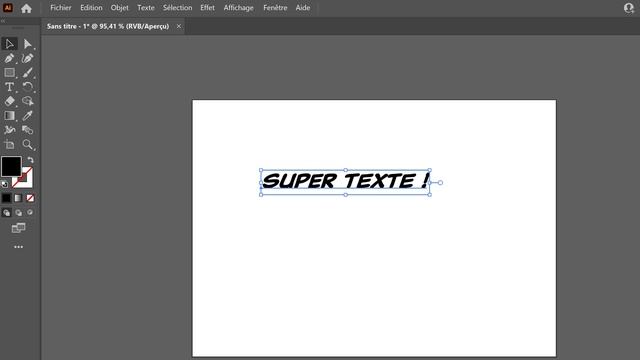Image resolution: width=640 pixels, height=360 pixels.
Task: Click the bottom-center bounding box handle
Action: pos(345,195)
